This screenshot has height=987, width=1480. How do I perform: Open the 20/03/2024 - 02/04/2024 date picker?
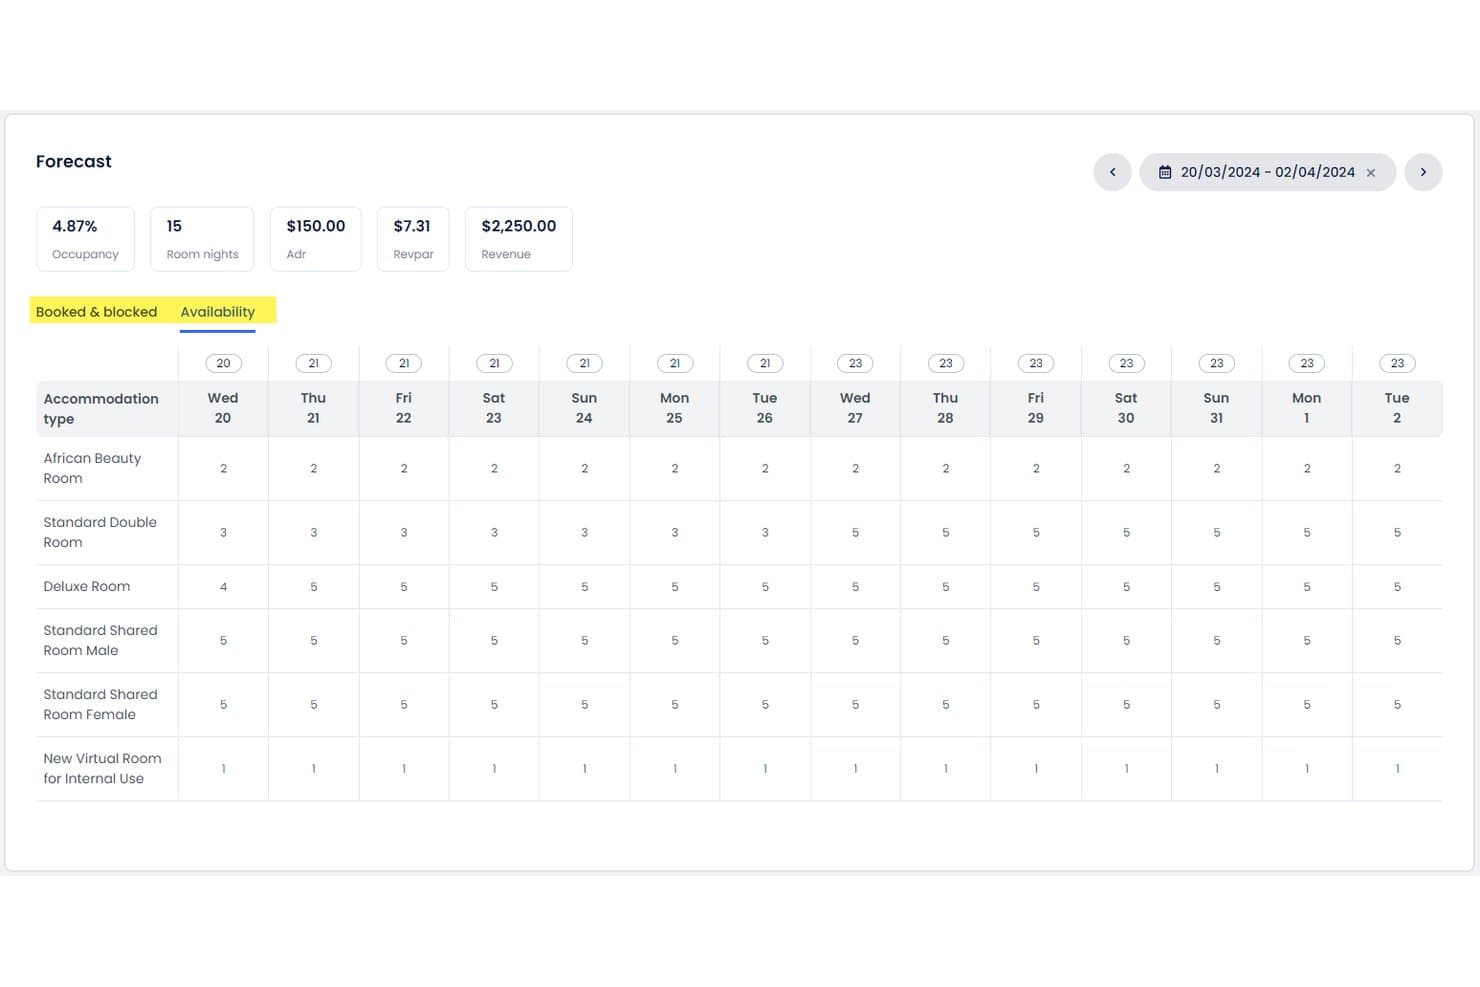1267,172
